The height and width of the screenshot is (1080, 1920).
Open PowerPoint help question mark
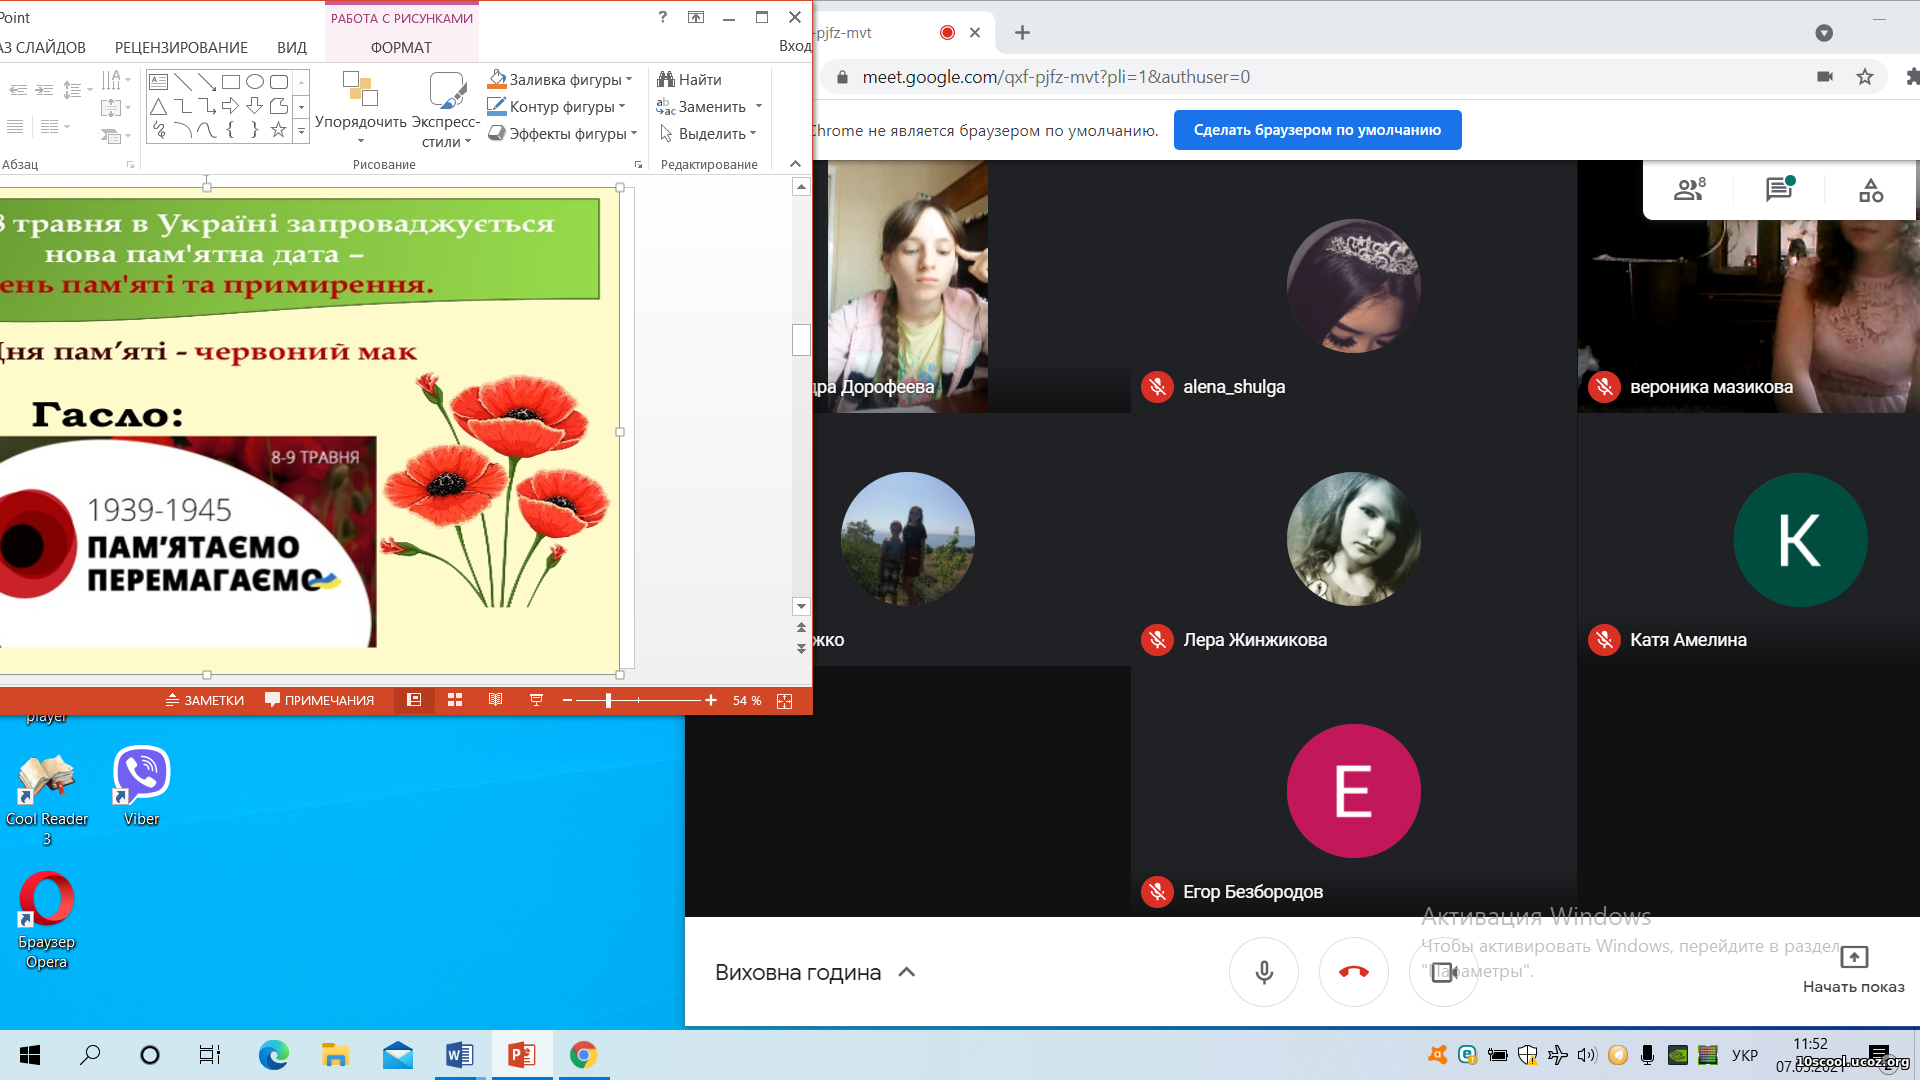(x=663, y=17)
